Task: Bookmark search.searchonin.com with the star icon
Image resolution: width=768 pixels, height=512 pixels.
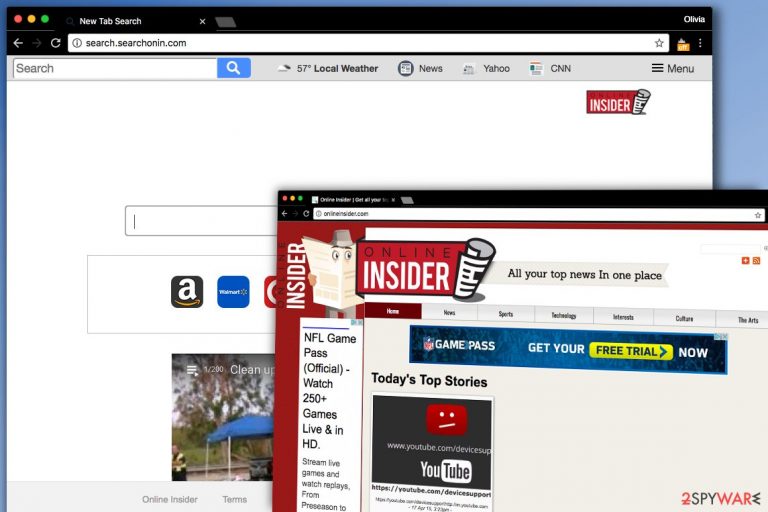Action: point(659,43)
